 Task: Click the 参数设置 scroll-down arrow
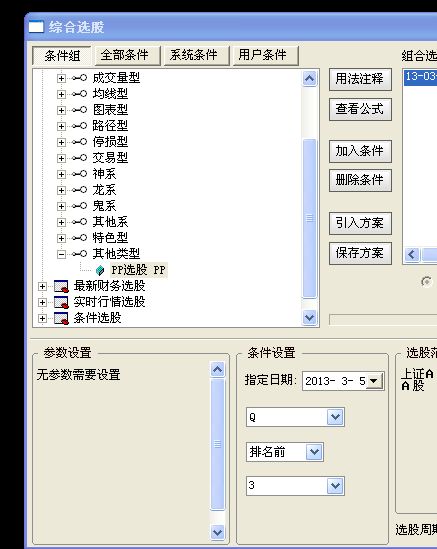(217, 533)
